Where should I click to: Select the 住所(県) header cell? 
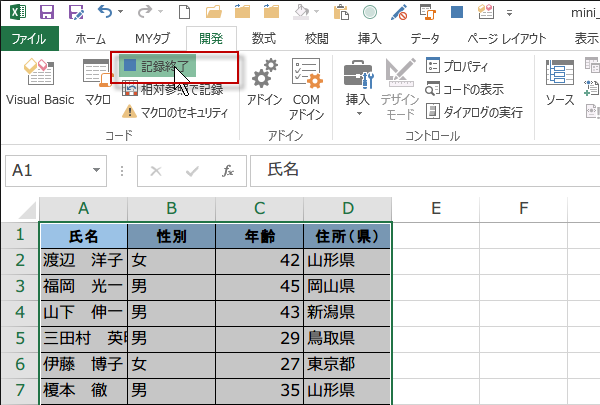347,236
